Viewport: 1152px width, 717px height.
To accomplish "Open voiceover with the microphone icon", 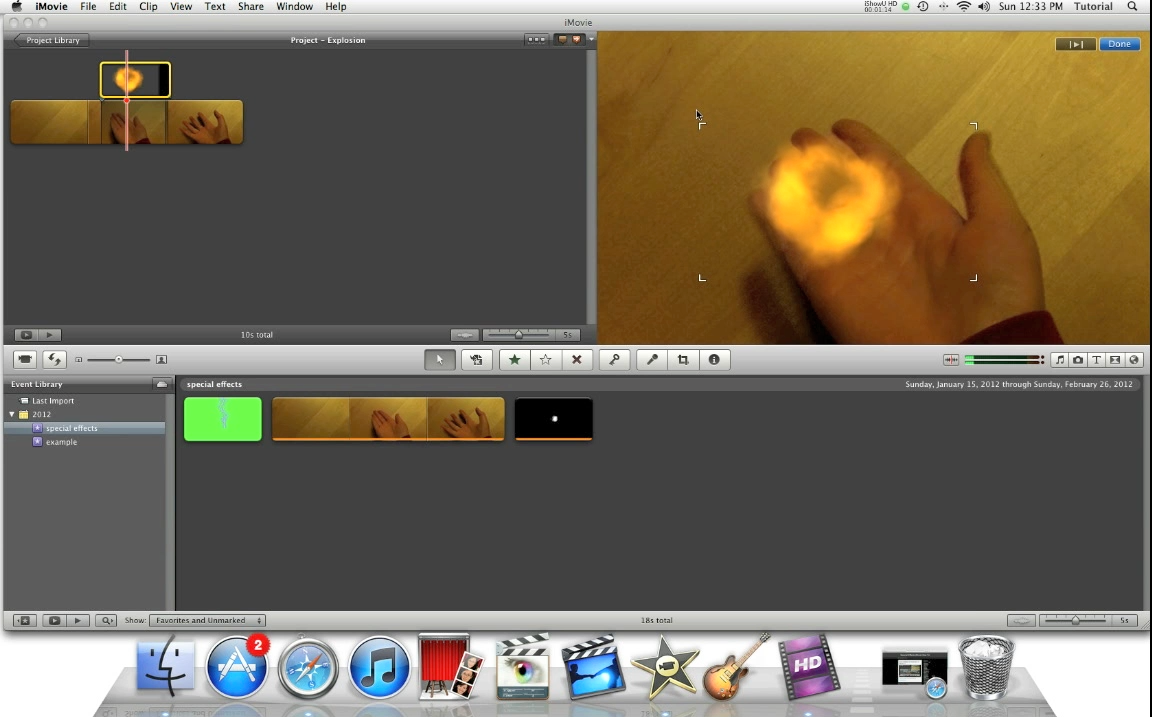I will pos(652,359).
